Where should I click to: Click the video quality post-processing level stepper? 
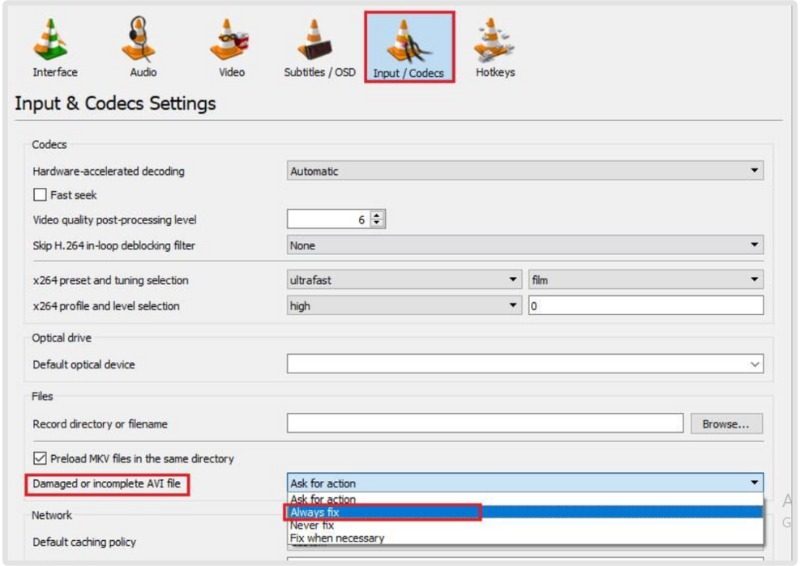point(378,219)
